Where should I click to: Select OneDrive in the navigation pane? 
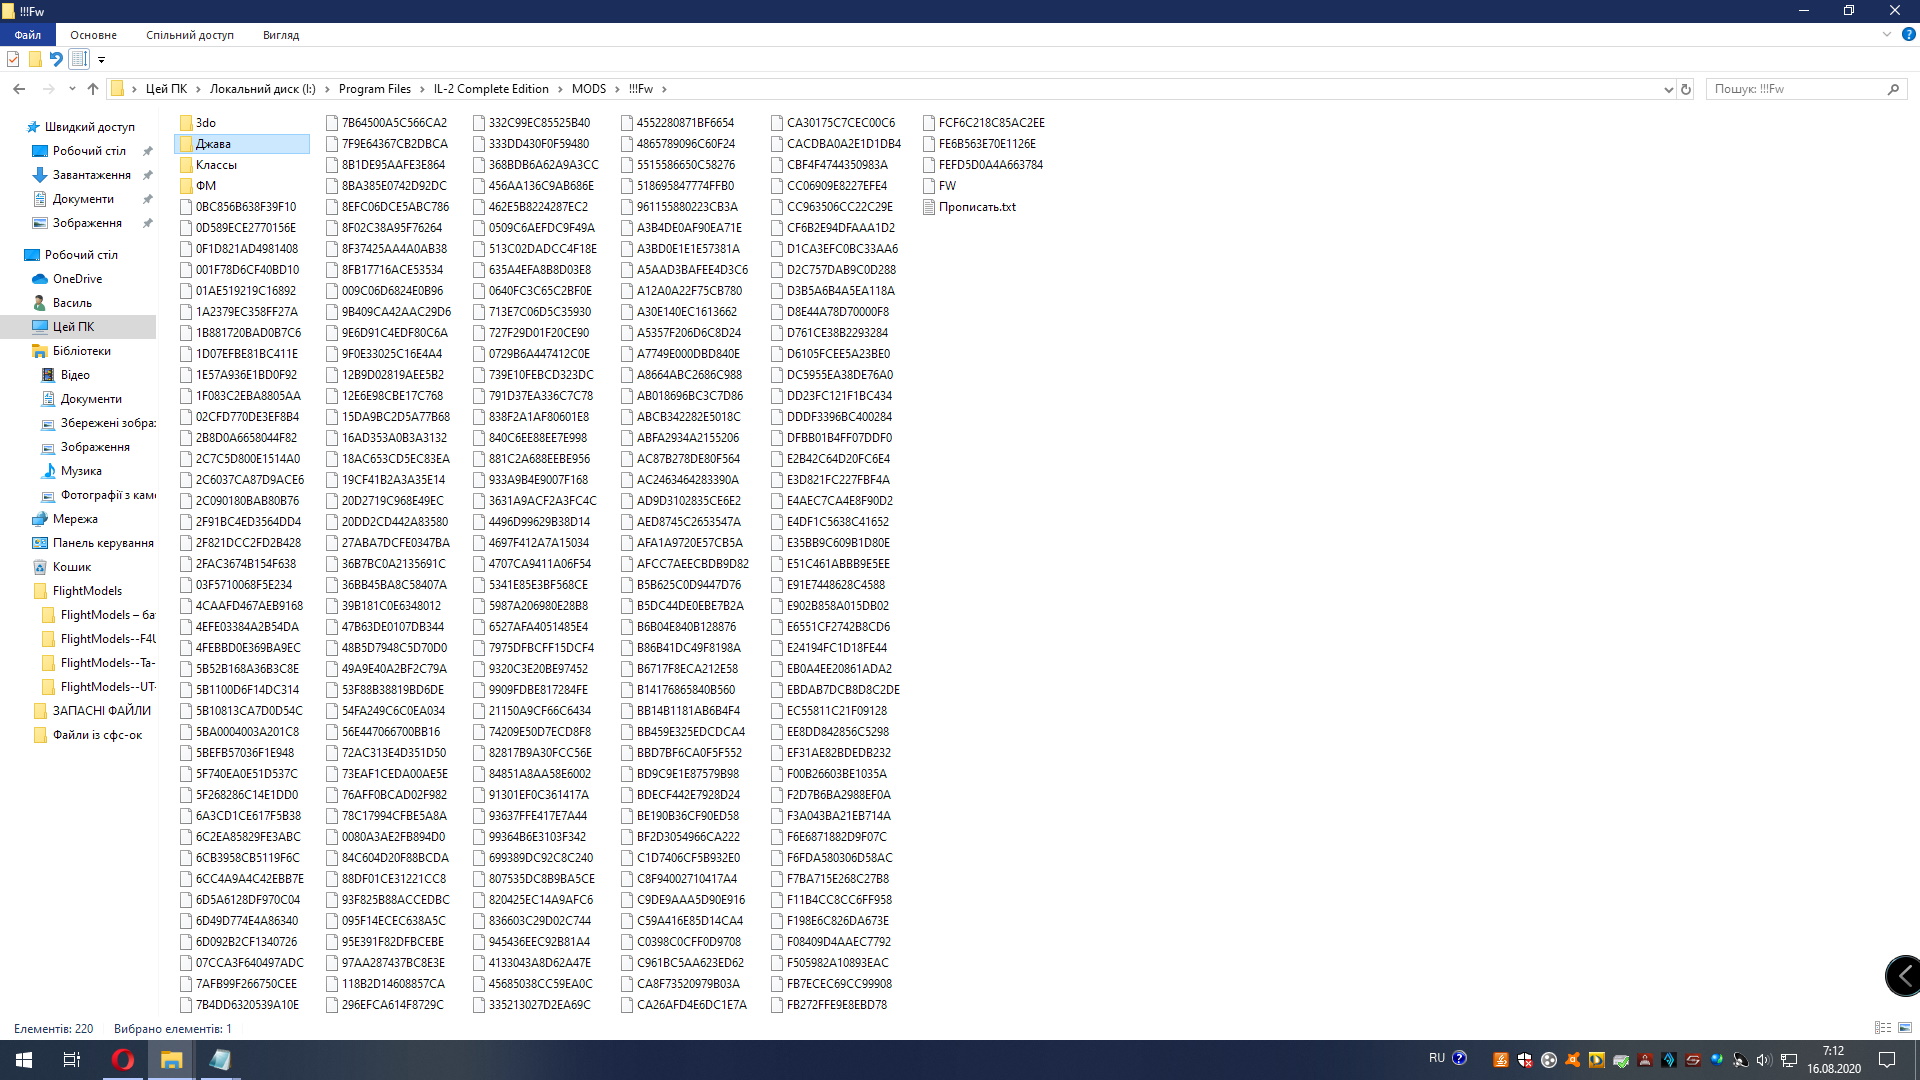tap(77, 279)
